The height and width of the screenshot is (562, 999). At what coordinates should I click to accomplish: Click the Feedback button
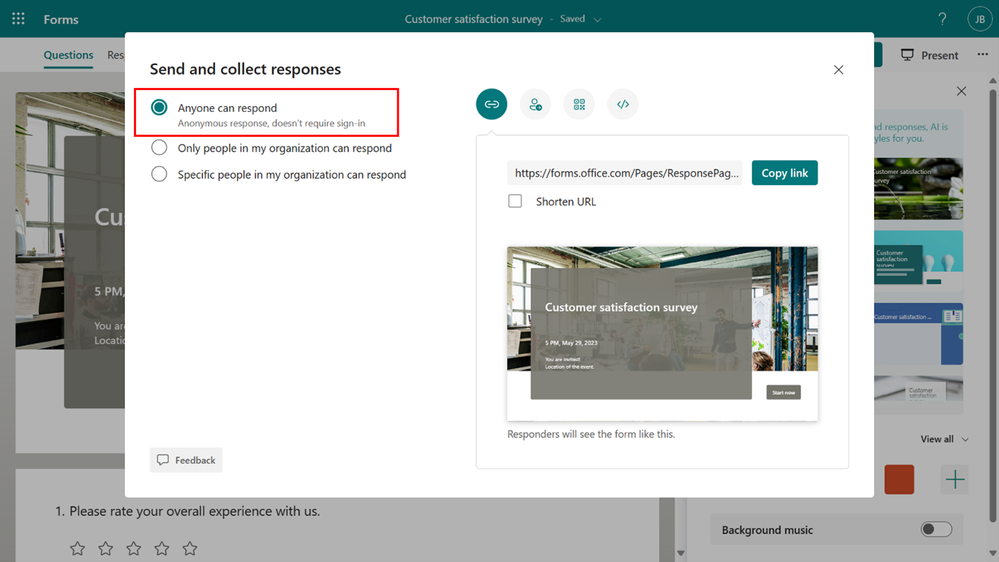[186, 460]
